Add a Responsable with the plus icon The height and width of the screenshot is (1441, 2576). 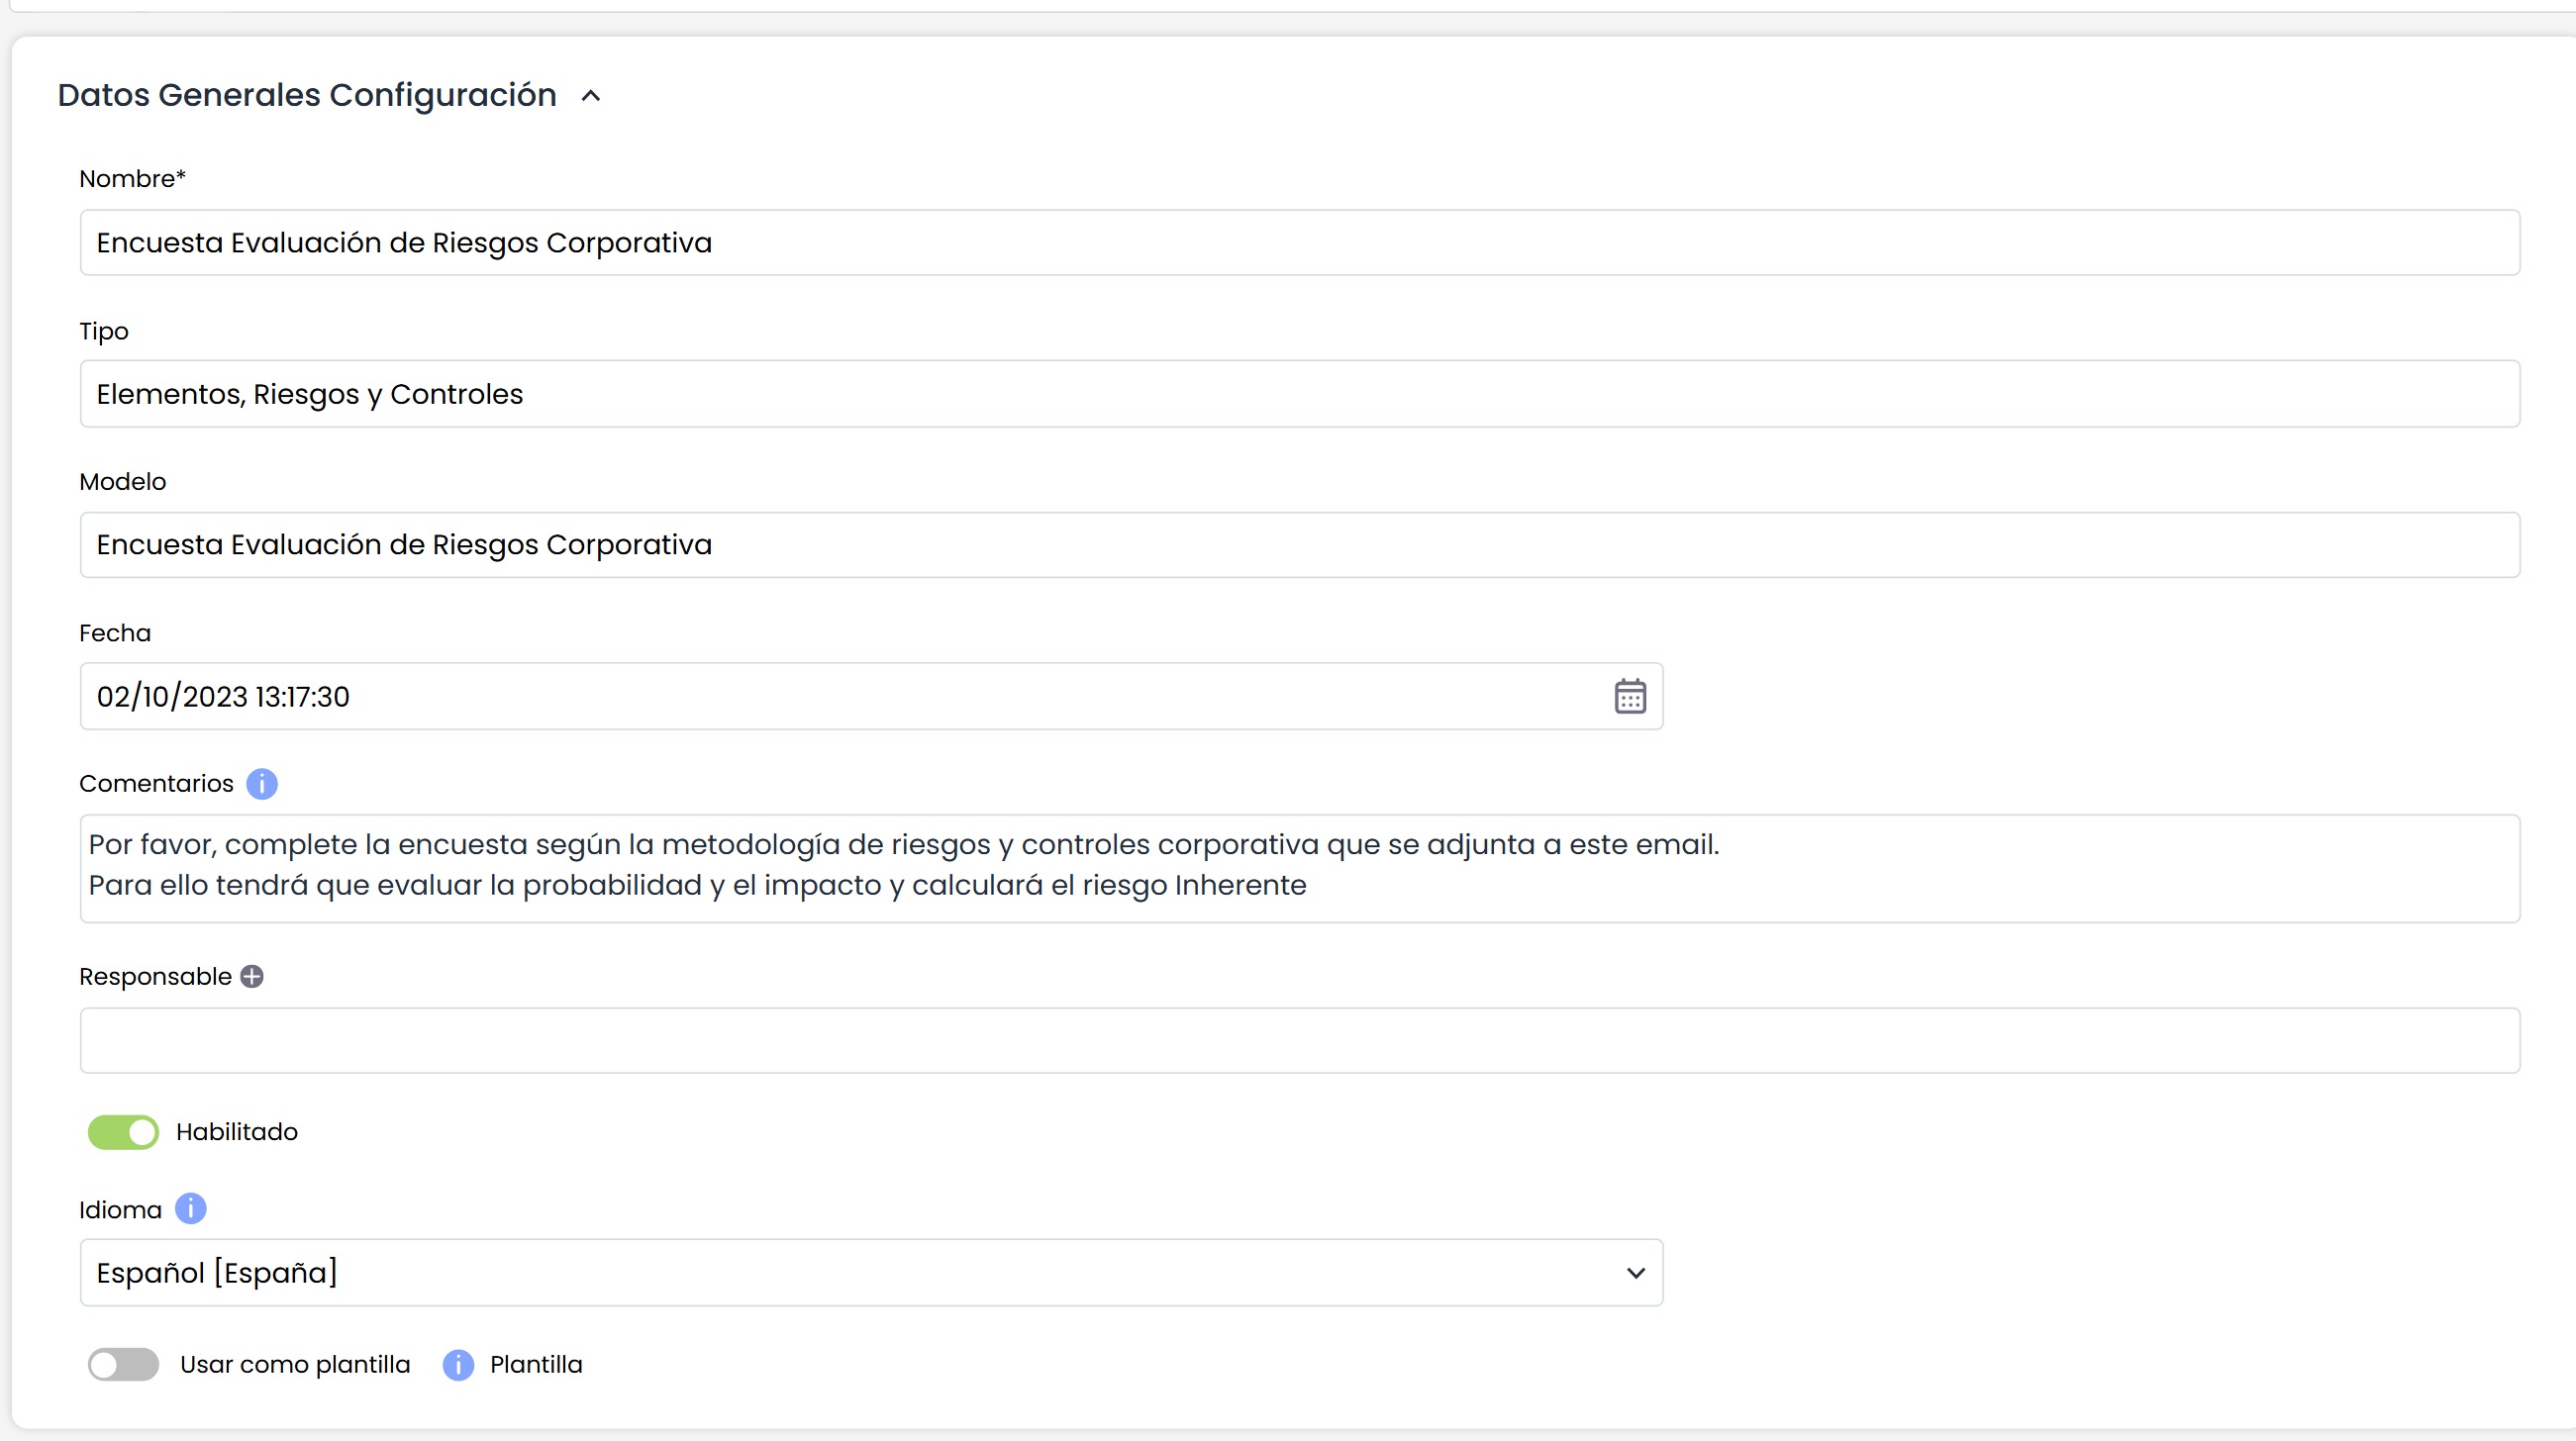coord(252,977)
